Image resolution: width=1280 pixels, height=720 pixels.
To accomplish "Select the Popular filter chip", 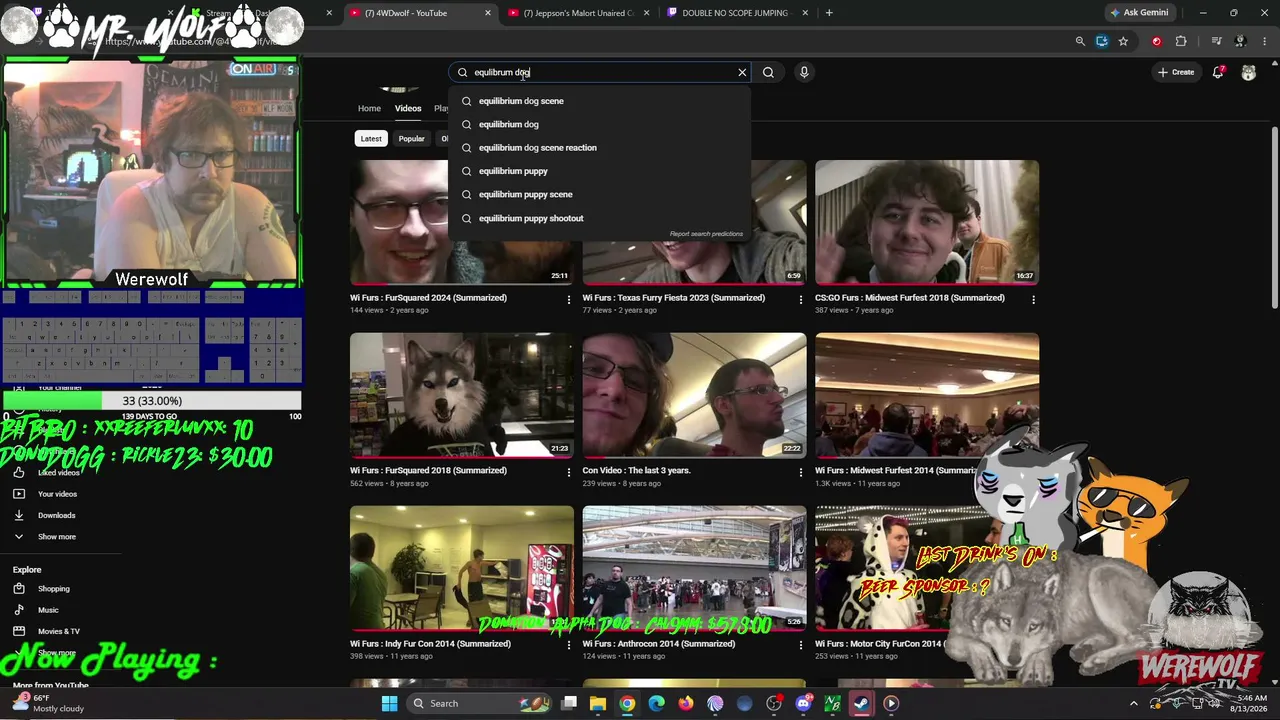I will (412, 138).
